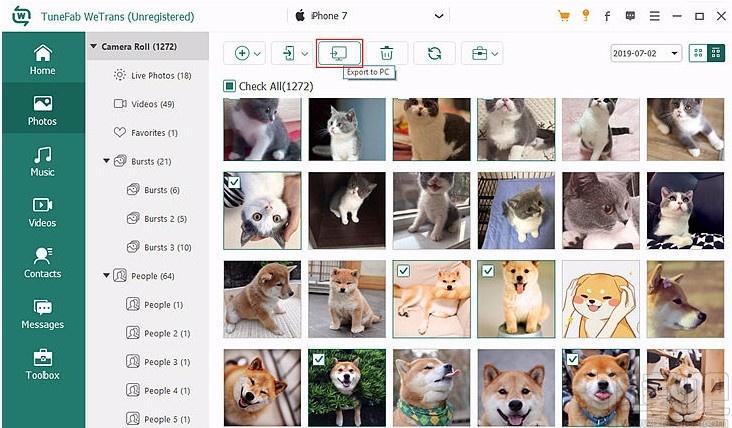Uncheck the Shiba in bushes photo checkbox
The width and height of the screenshot is (732, 428).
(x=318, y=359)
